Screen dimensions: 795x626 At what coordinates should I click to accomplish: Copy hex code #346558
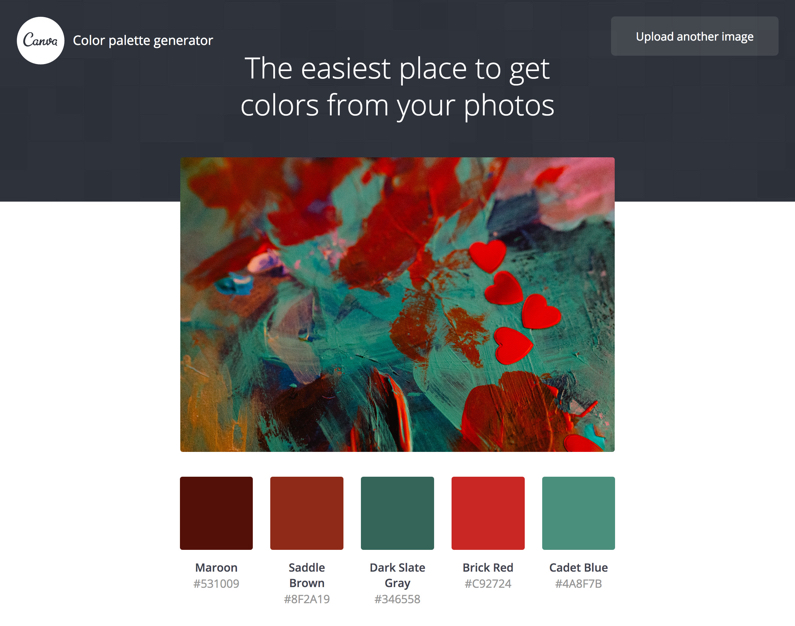tap(398, 599)
